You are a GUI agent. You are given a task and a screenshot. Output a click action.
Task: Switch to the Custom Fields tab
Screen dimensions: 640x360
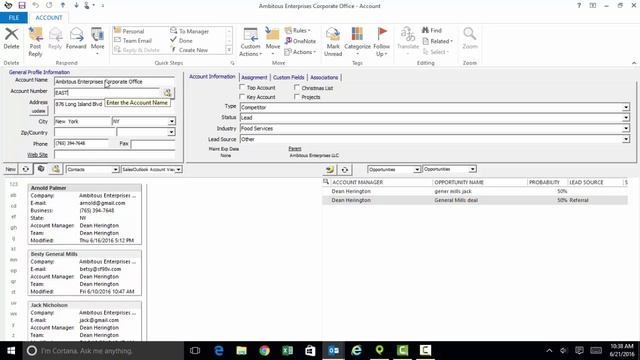[289, 77]
